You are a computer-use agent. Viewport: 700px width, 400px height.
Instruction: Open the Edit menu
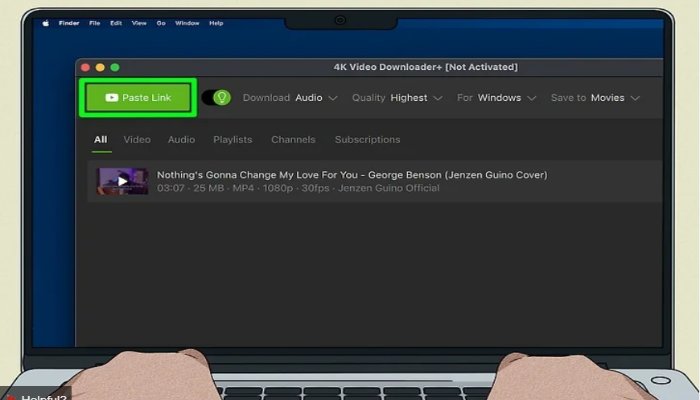click(x=116, y=23)
